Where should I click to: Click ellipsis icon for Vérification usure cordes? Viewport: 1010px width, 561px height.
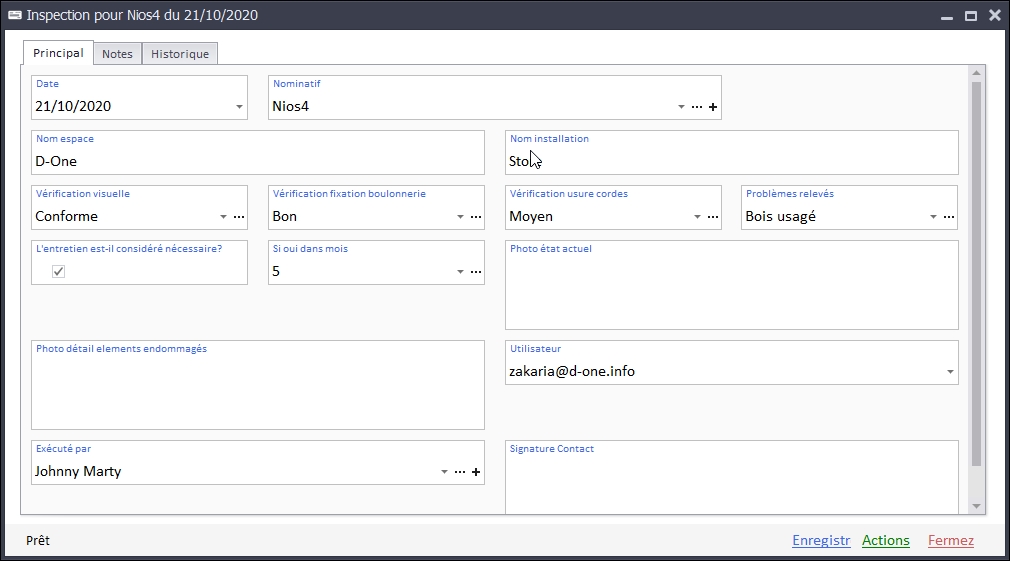[x=713, y=217]
